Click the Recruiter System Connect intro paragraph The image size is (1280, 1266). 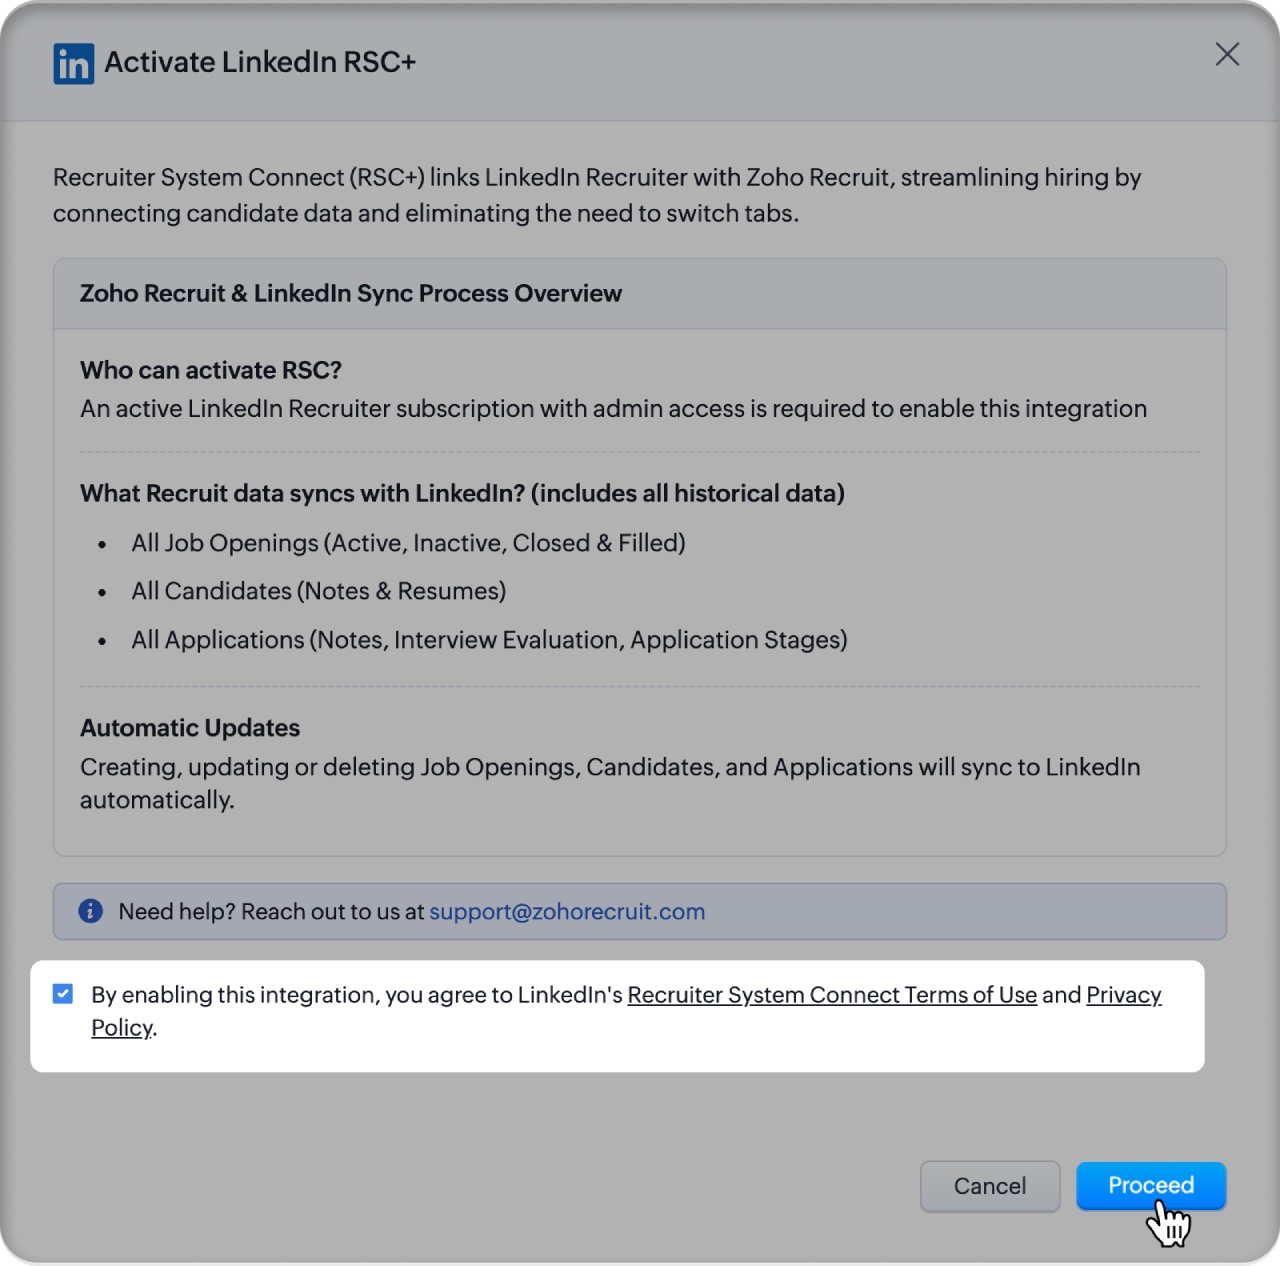point(597,195)
